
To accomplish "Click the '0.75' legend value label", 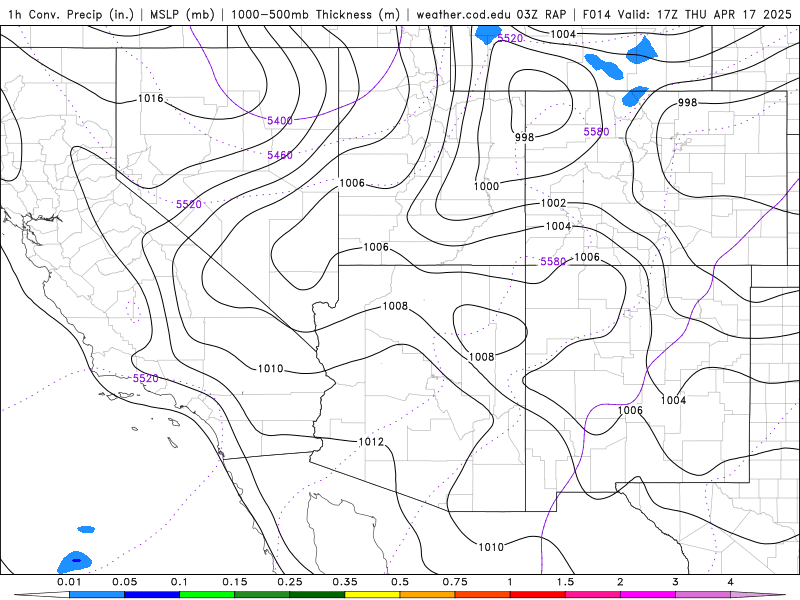I will click(x=455, y=582).
